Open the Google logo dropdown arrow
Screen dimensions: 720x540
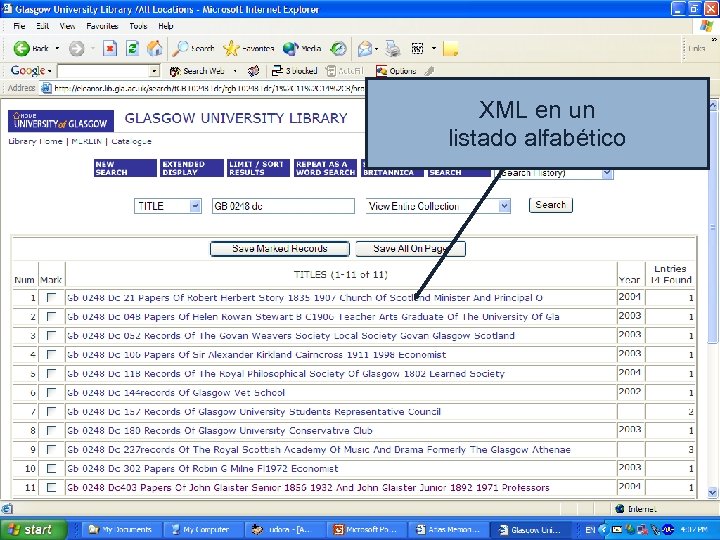pos(49,71)
